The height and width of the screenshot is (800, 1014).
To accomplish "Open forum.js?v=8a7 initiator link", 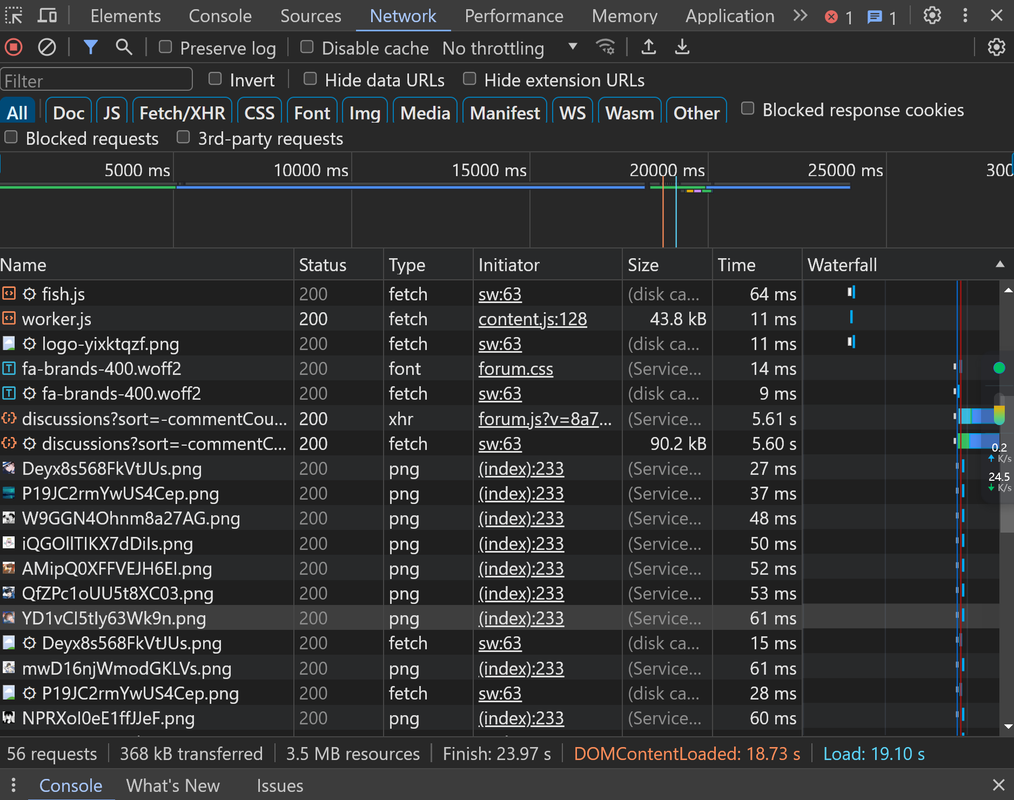I will (545, 418).
